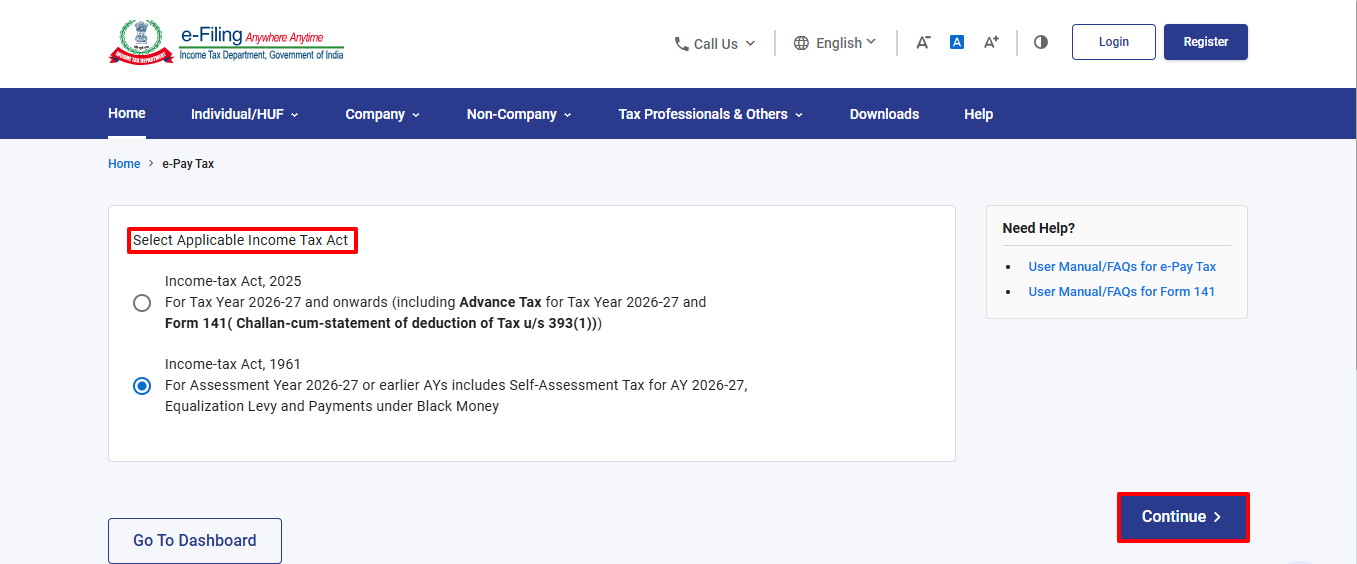Image resolution: width=1357 pixels, height=564 pixels.
Task: Open User Manual/FAQs for e-Pay Tax
Action: click(x=1122, y=267)
